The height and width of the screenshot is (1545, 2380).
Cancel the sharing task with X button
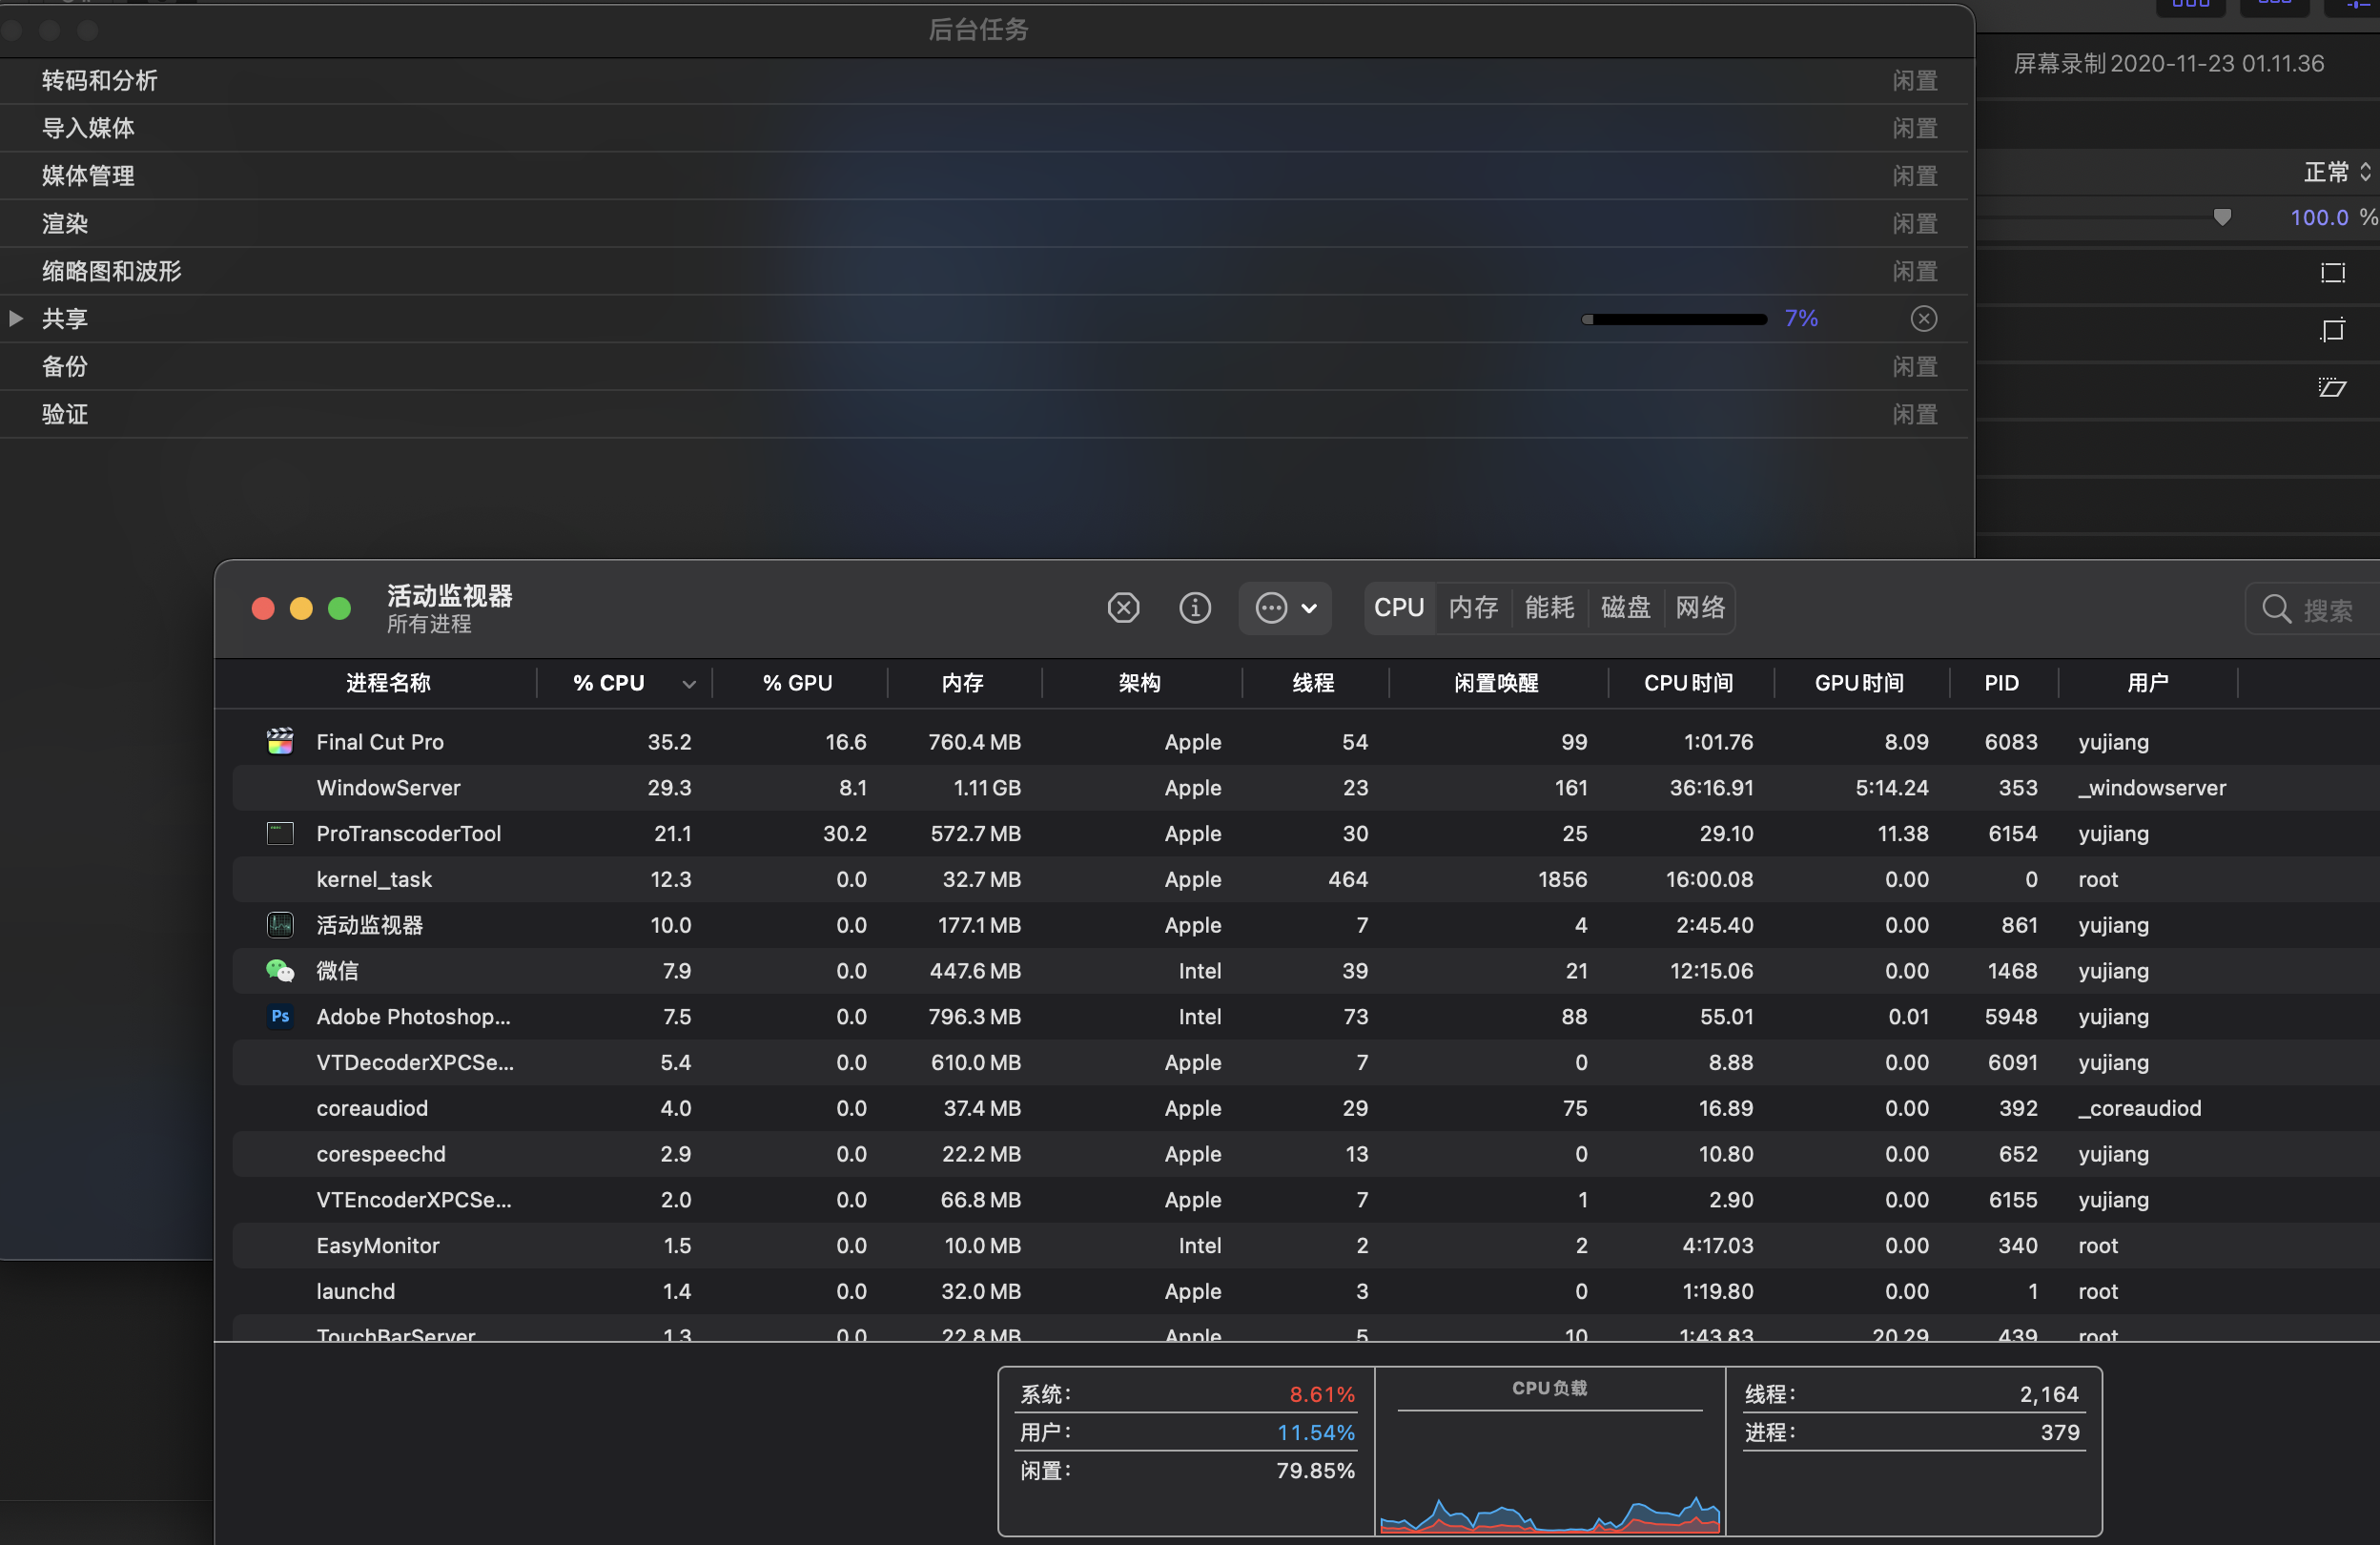coord(1923,318)
